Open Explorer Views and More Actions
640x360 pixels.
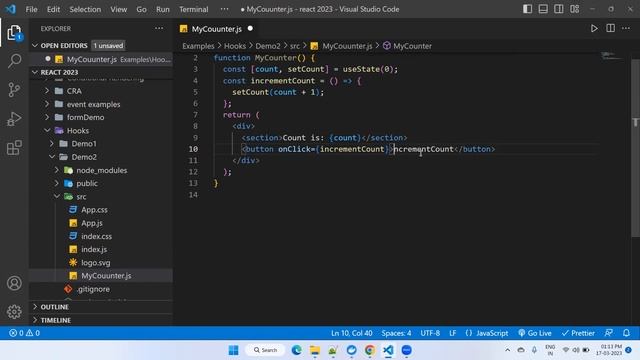point(159,29)
